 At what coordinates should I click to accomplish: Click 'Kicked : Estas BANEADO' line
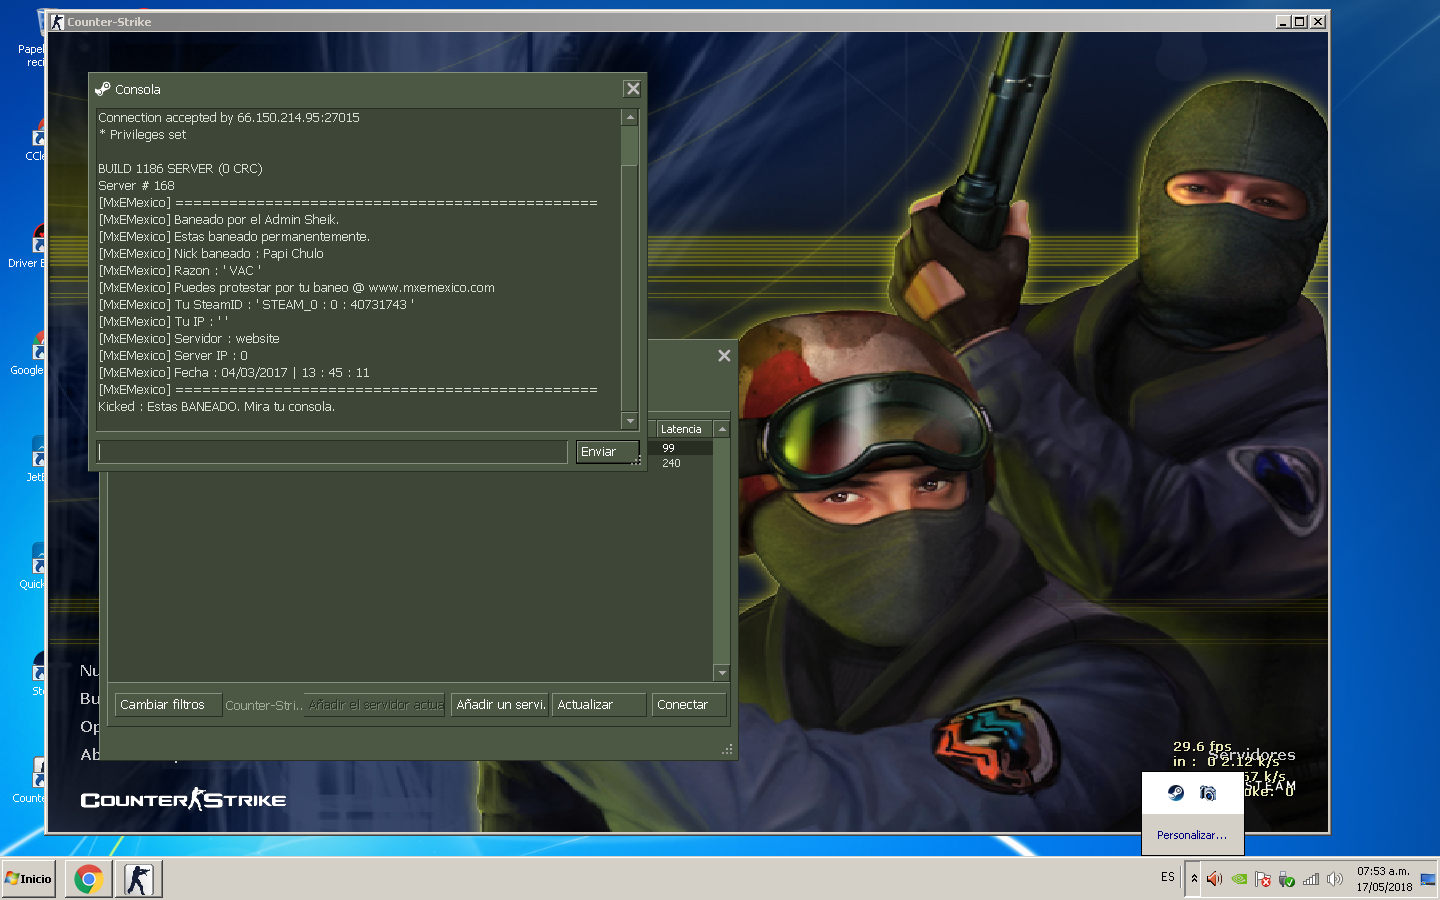pyautogui.click(x=216, y=407)
